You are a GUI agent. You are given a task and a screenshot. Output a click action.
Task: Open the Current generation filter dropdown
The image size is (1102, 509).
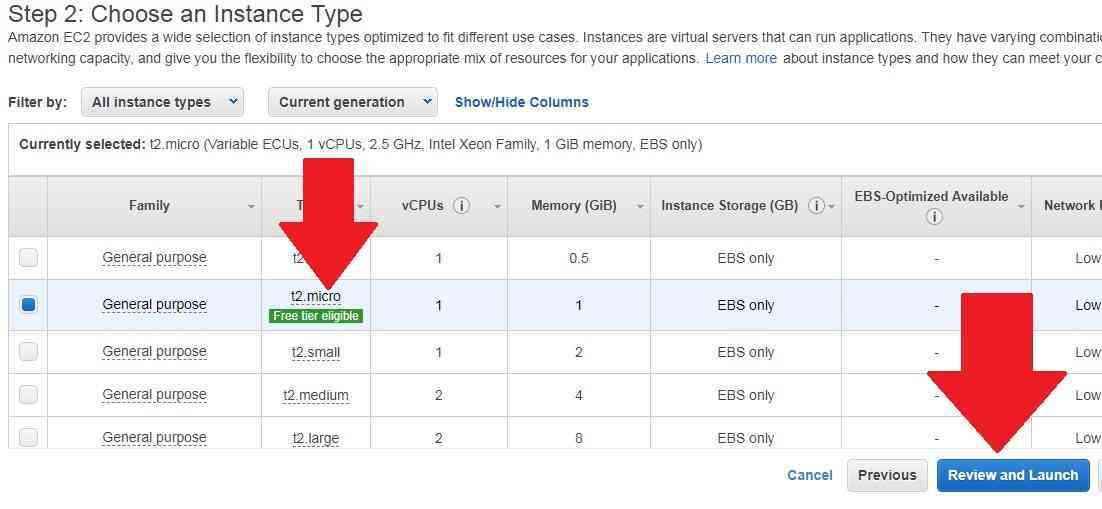[x=352, y=102]
